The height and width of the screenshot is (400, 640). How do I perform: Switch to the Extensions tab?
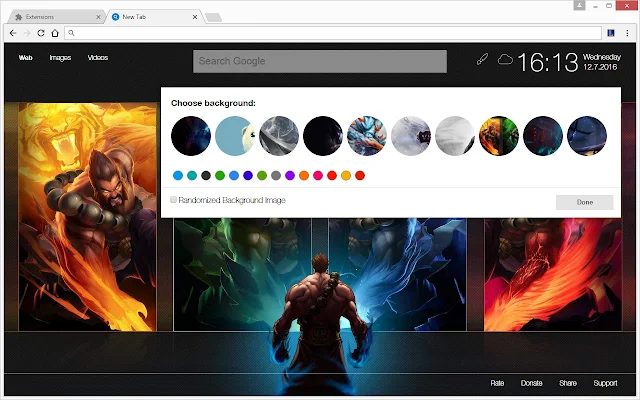pyautogui.click(x=57, y=17)
